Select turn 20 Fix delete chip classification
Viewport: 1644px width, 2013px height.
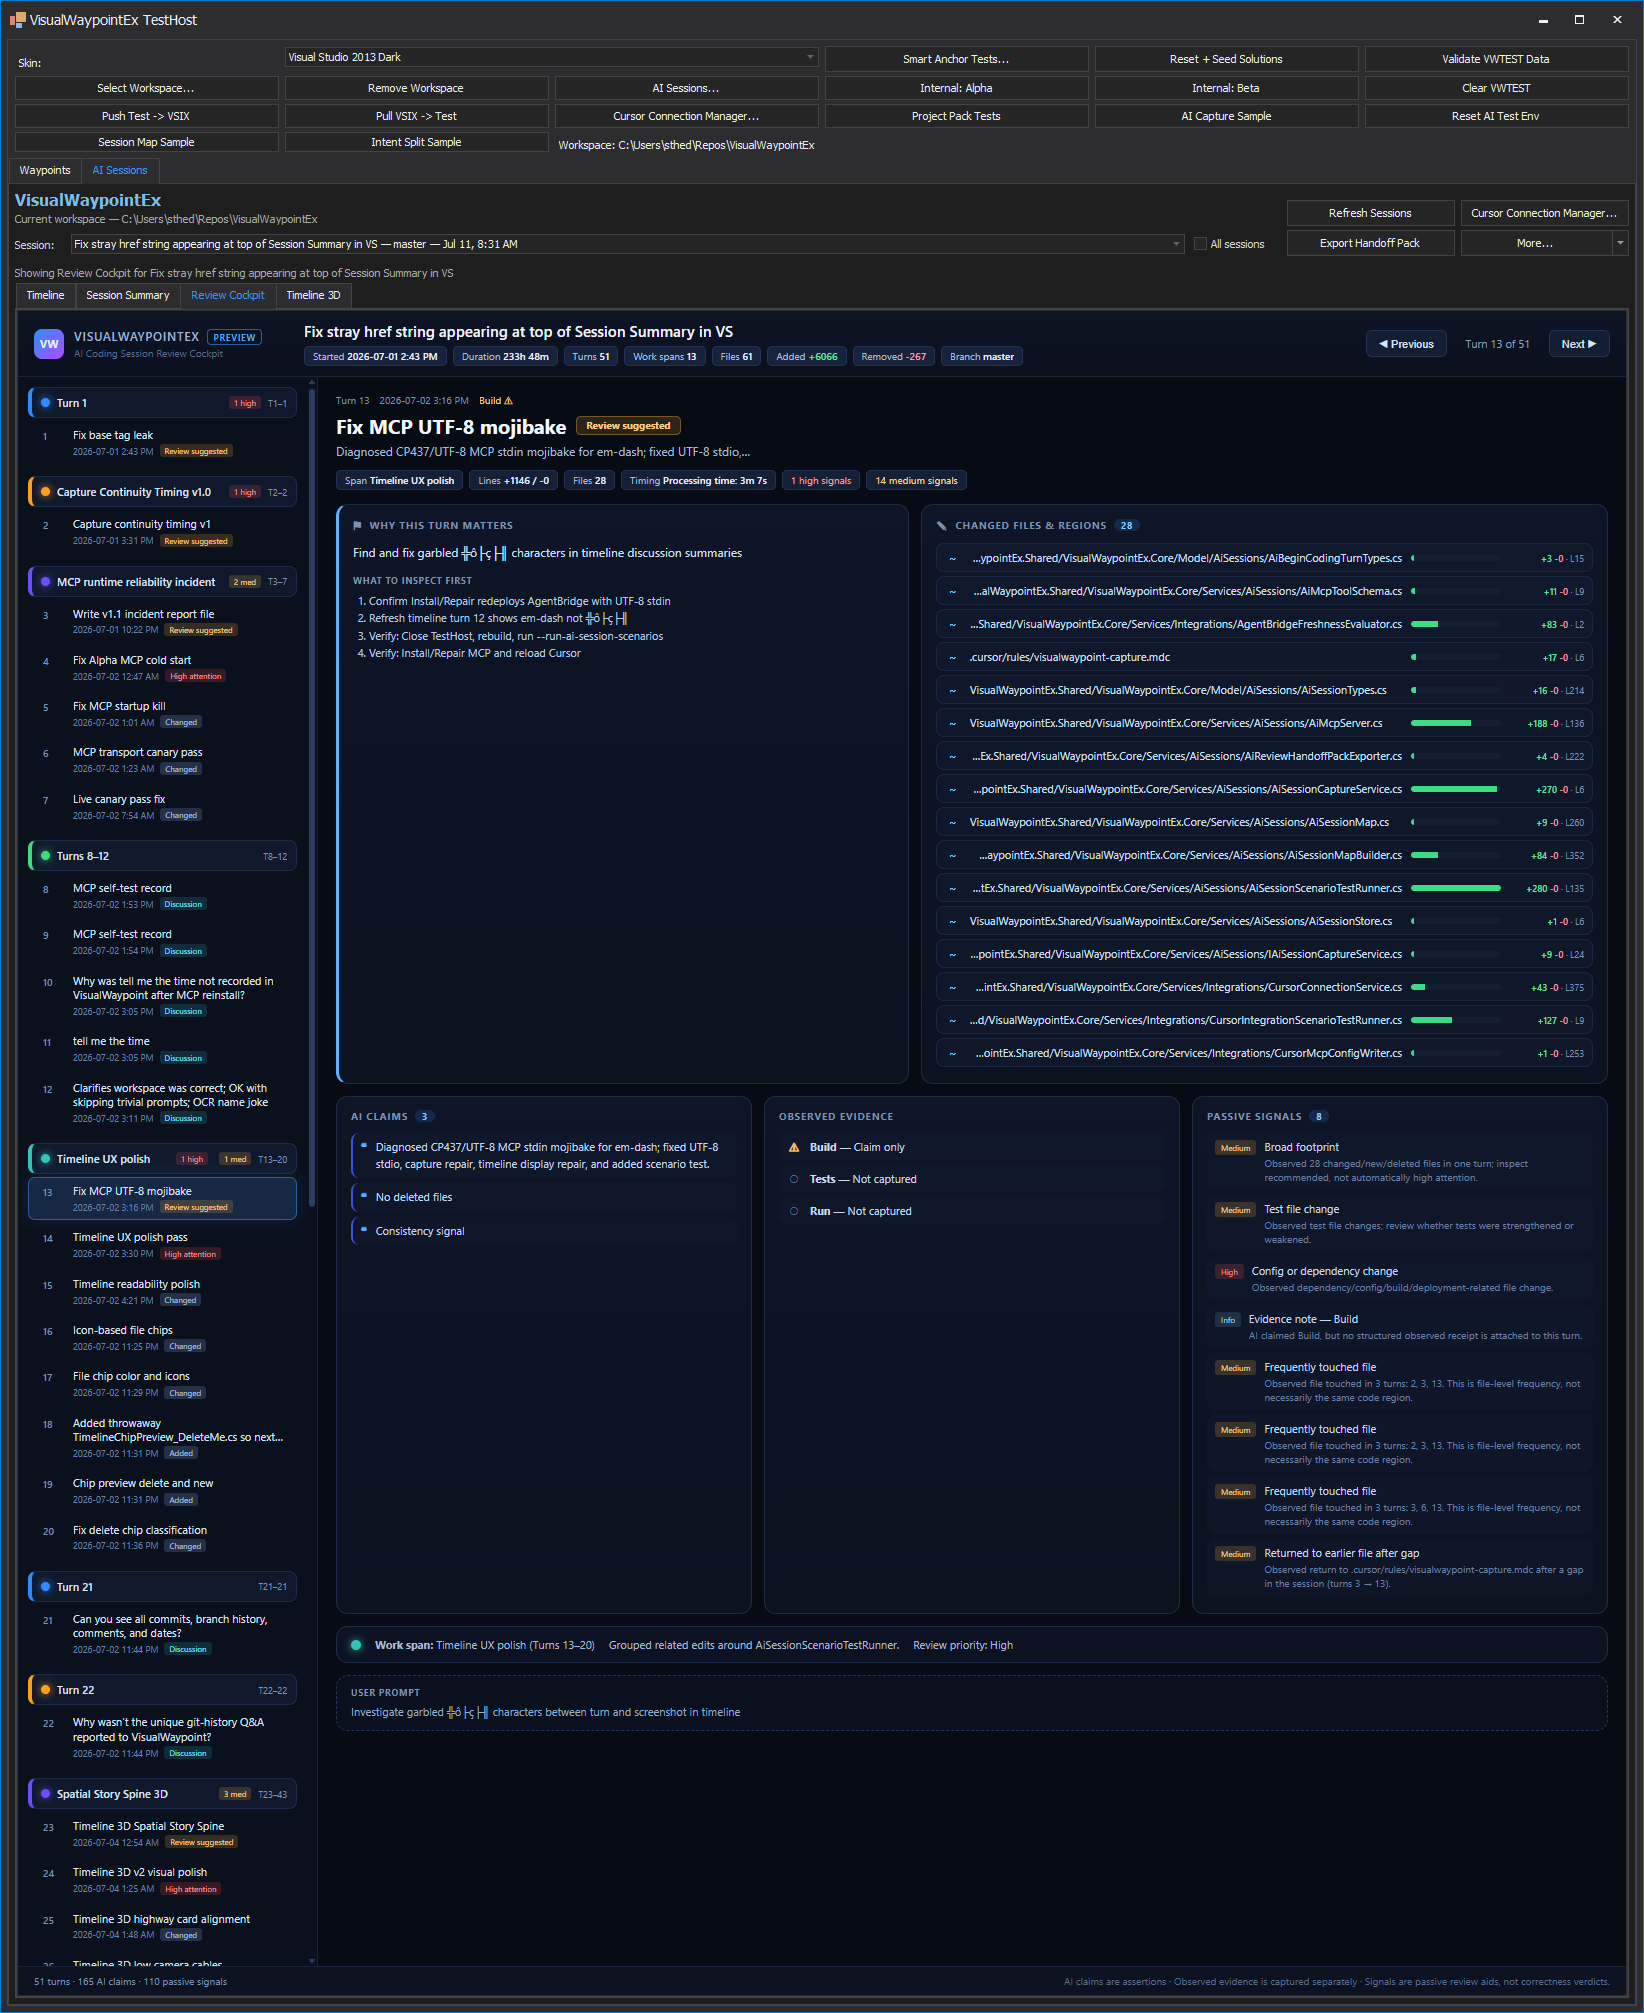click(163, 1538)
